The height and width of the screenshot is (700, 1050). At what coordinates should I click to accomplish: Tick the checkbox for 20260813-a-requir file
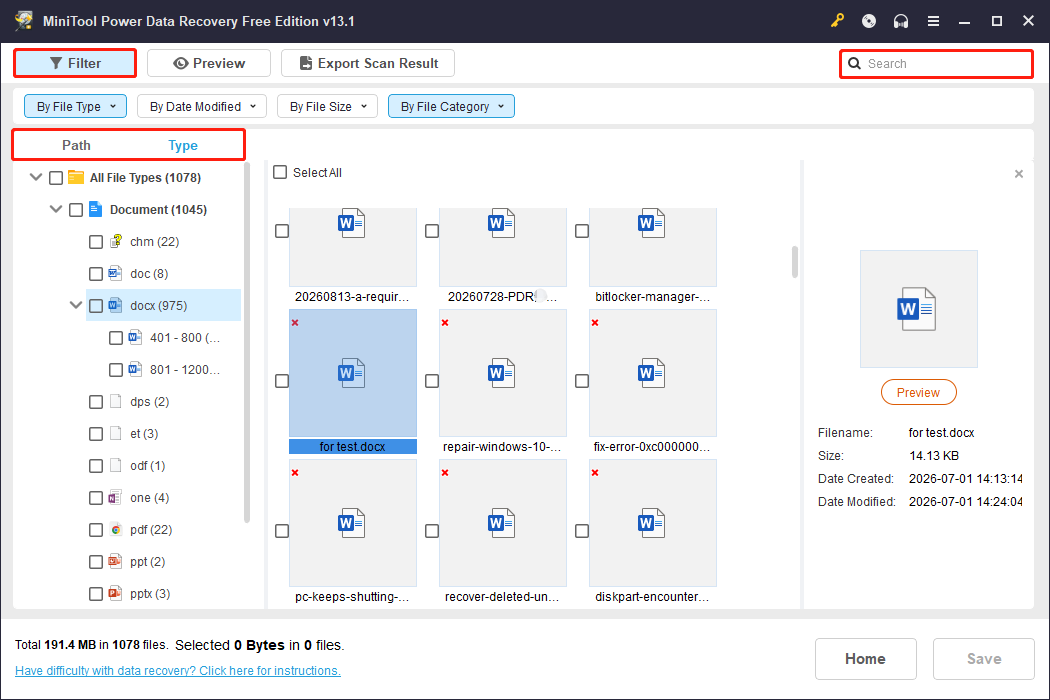(x=282, y=230)
